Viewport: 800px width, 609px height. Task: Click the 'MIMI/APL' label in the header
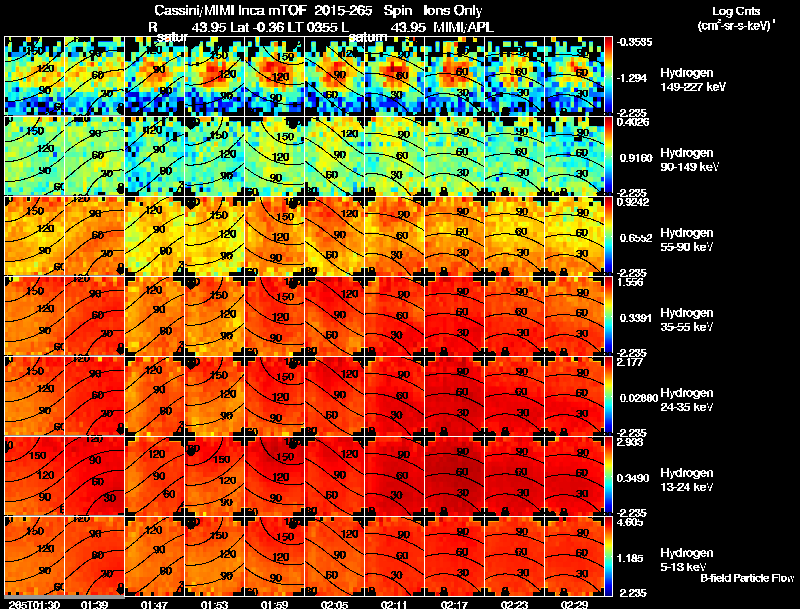463,28
